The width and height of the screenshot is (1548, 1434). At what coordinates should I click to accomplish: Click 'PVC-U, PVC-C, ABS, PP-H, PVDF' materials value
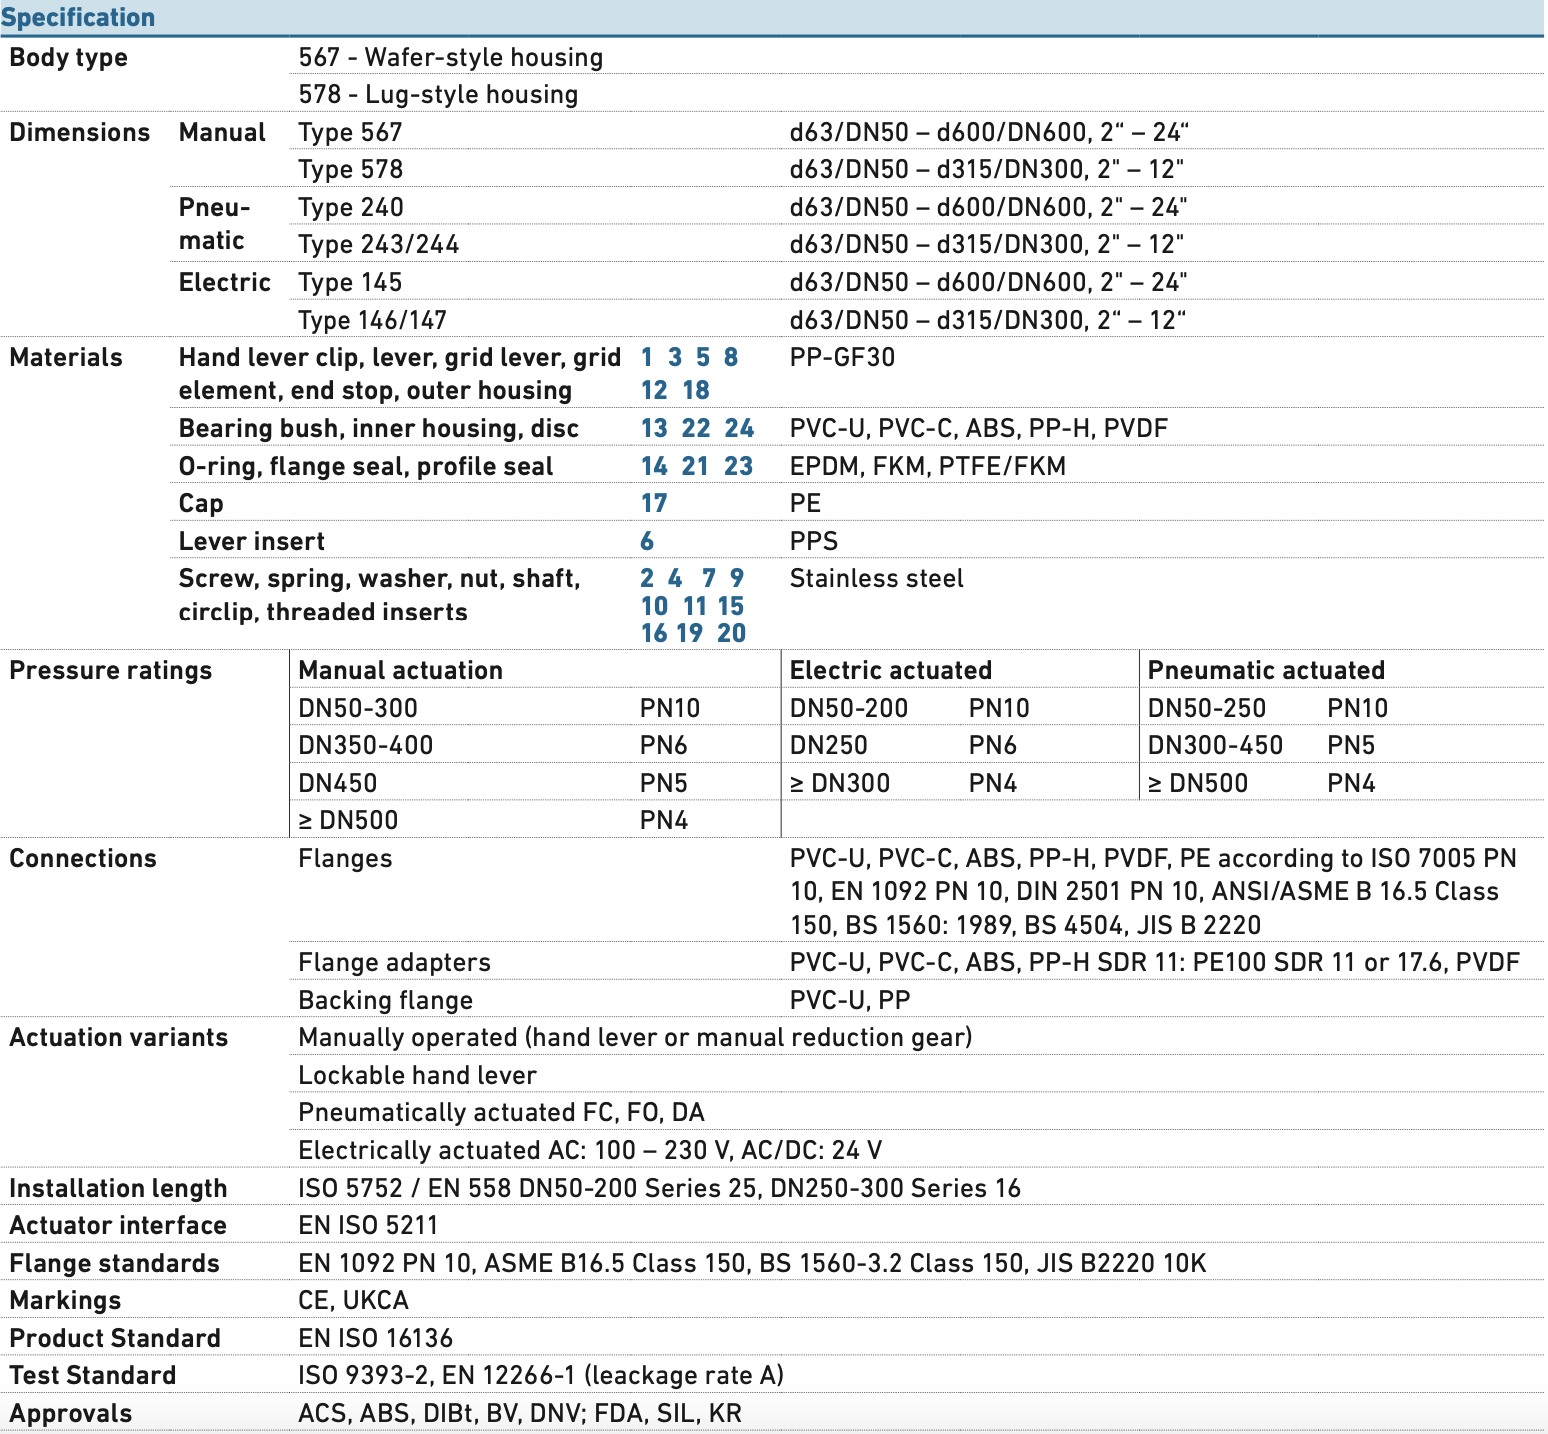pos(978,428)
